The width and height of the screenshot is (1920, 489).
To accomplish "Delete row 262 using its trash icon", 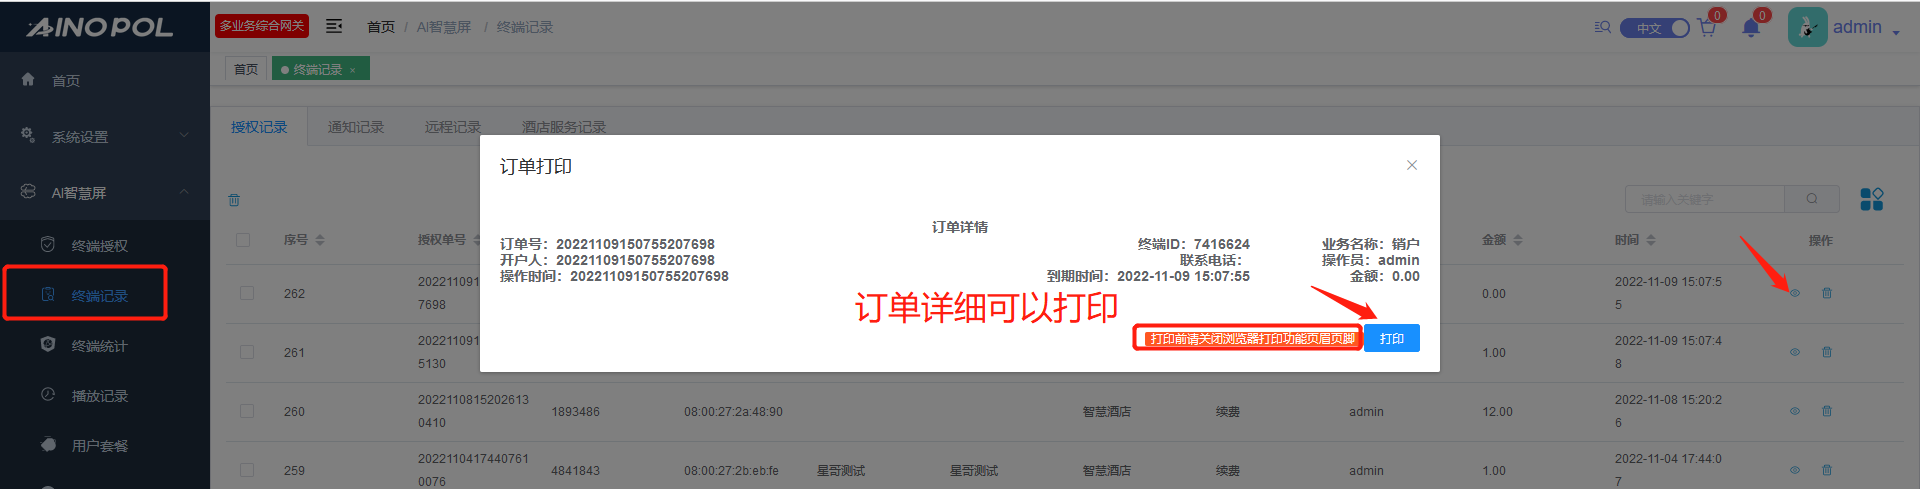I will coord(1827,293).
